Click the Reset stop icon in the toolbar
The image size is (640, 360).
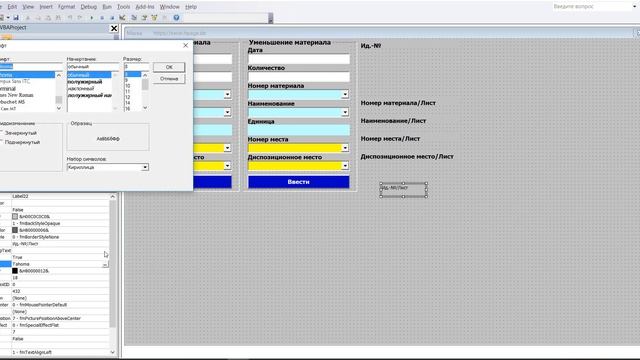(112, 18)
